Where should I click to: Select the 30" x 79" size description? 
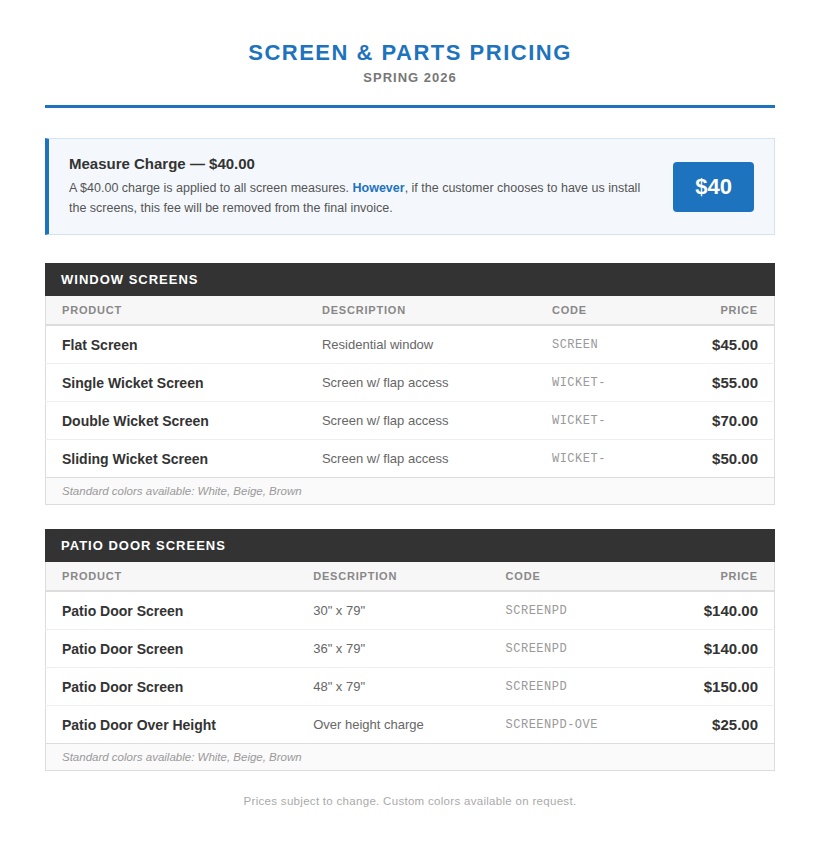[x=339, y=611]
